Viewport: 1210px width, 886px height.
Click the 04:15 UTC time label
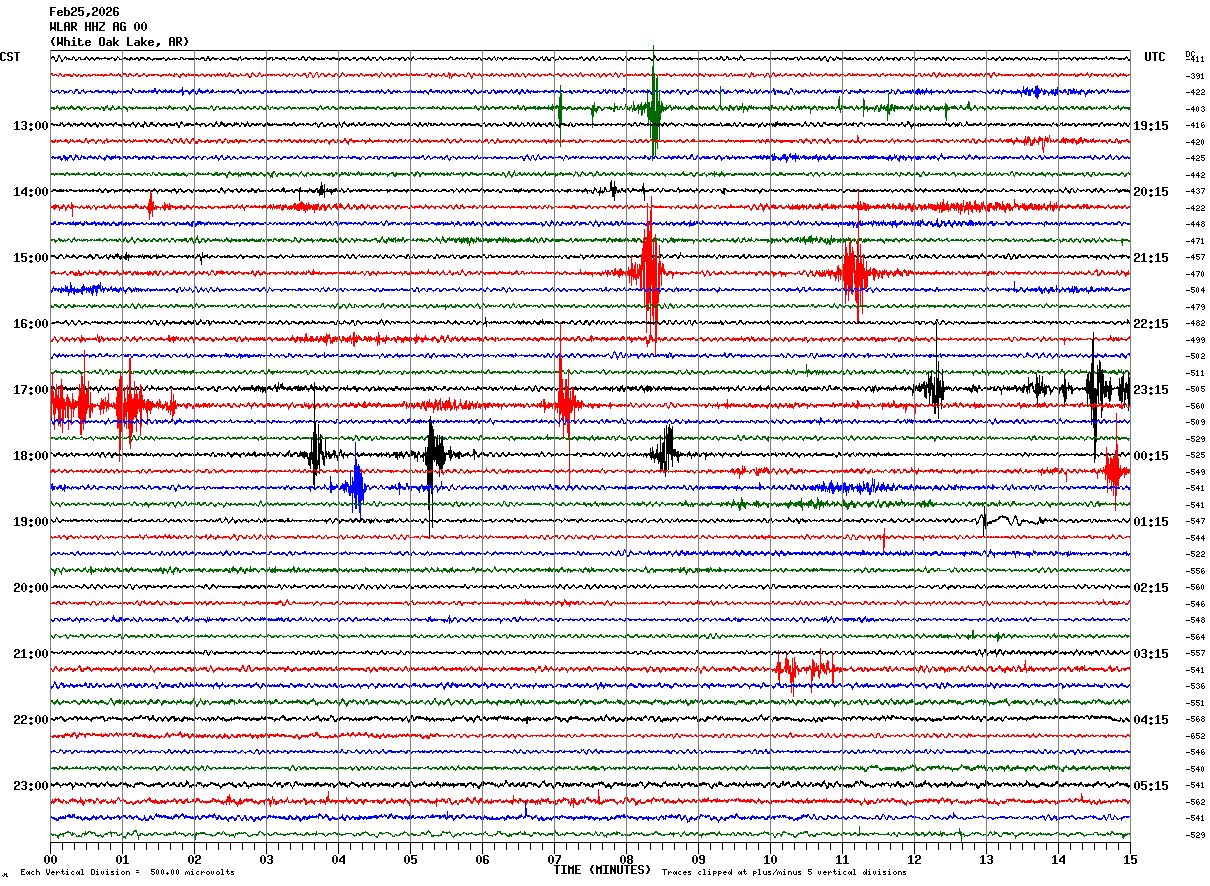(1151, 720)
